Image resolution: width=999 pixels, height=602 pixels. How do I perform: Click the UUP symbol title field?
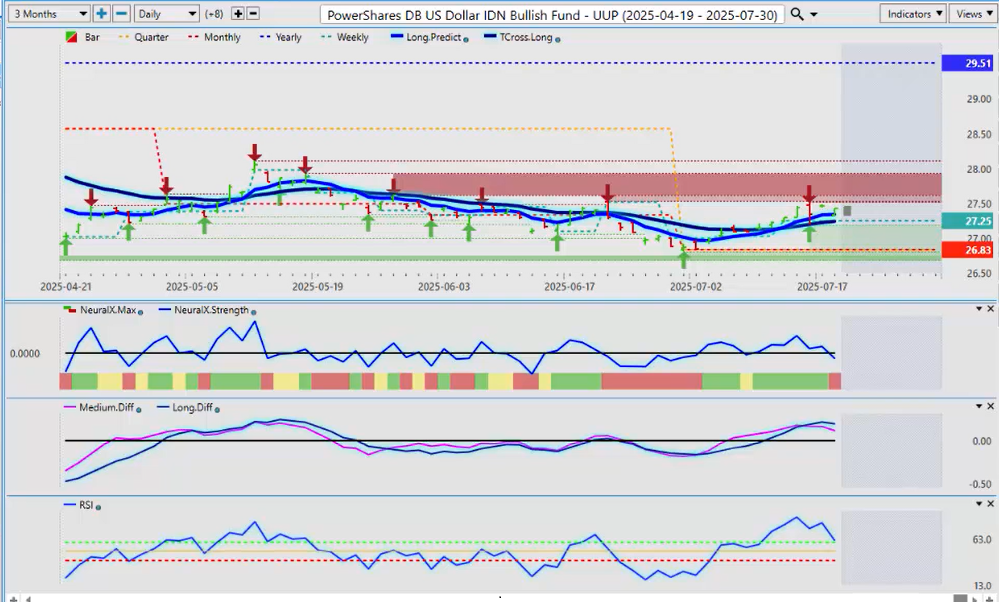(x=552, y=15)
